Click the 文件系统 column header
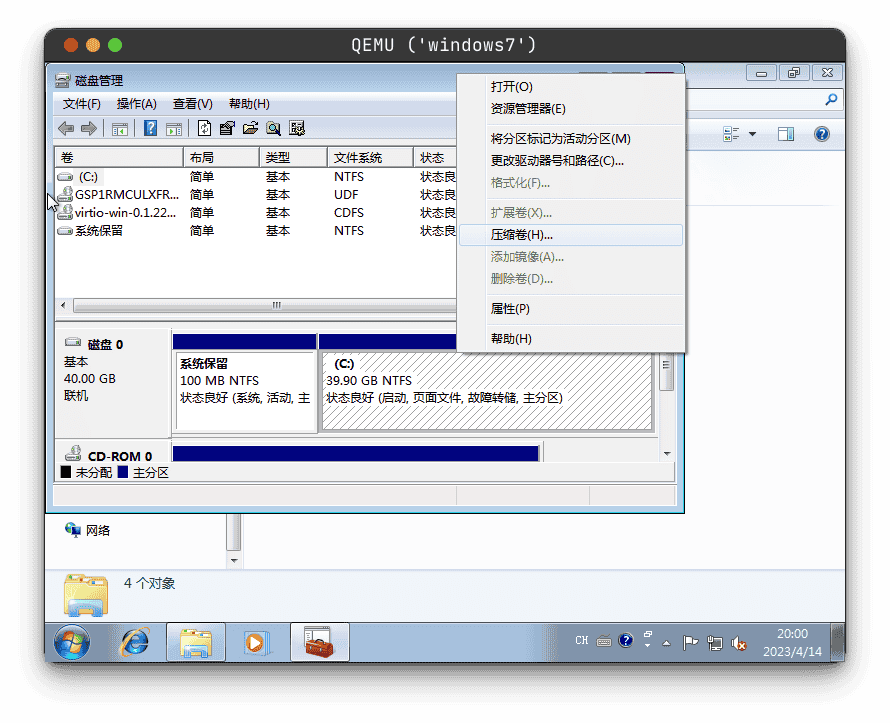Image resolution: width=890 pixels, height=723 pixels. tap(370, 158)
